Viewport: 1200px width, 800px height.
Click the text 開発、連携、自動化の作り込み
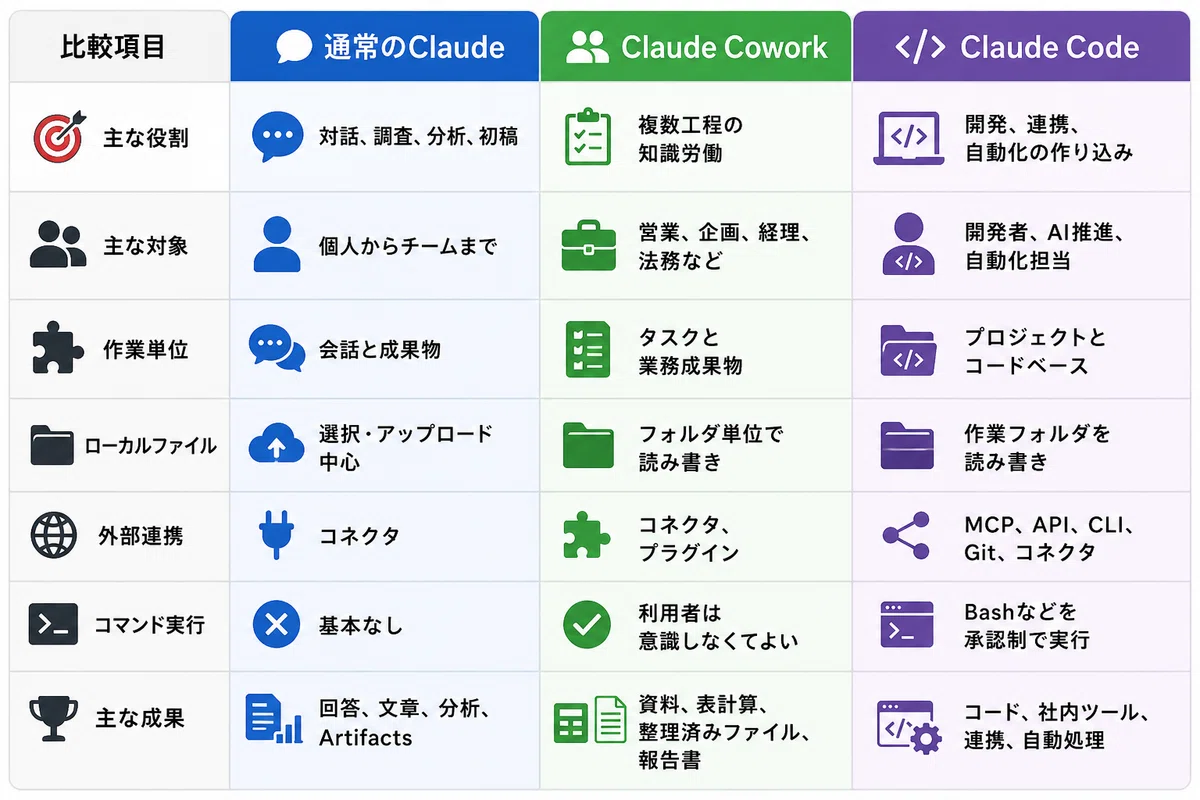[1049, 139]
